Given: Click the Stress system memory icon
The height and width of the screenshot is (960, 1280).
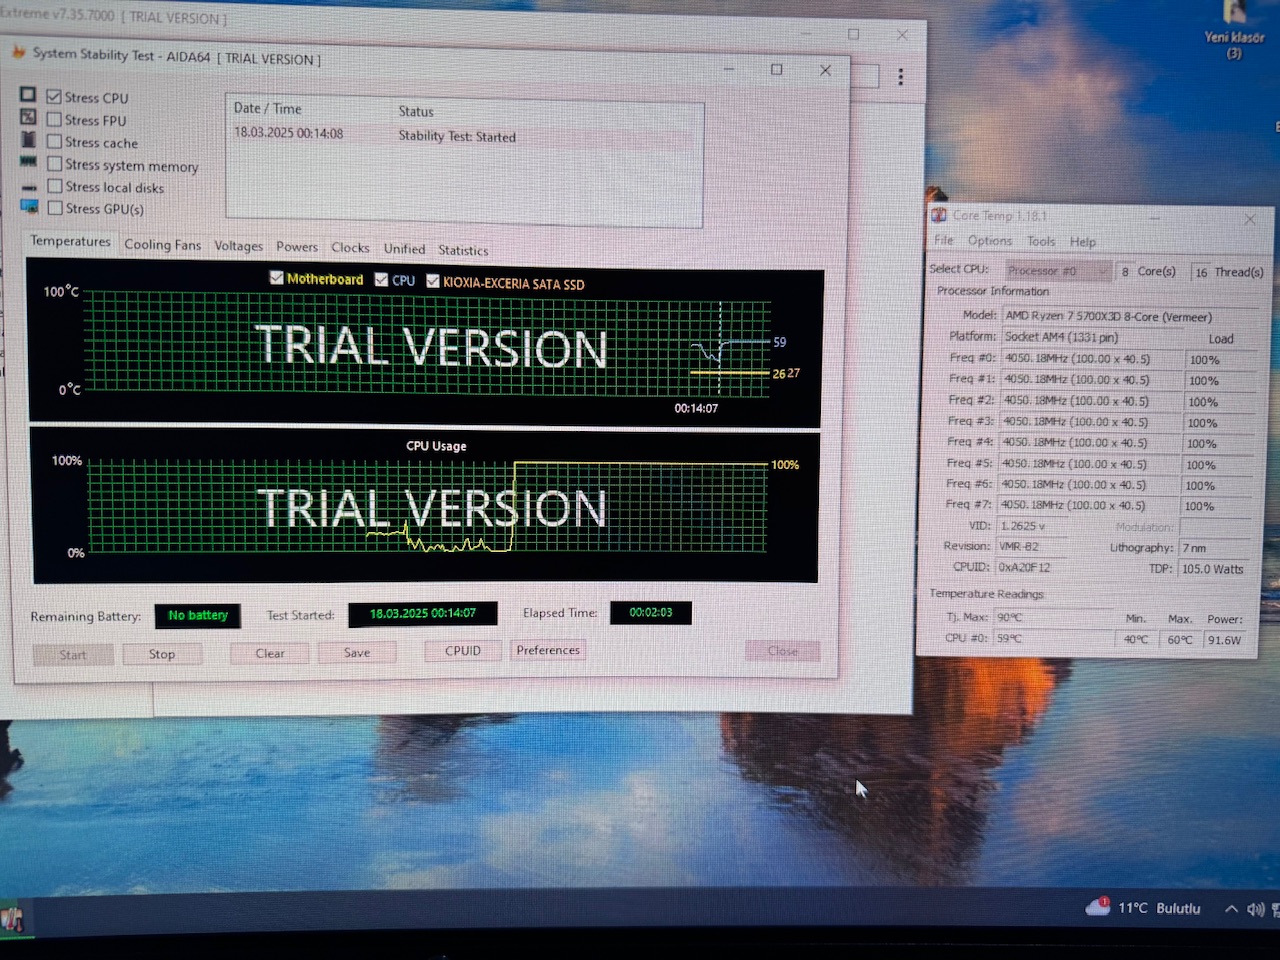Looking at the screenshot, I should 28,162.
